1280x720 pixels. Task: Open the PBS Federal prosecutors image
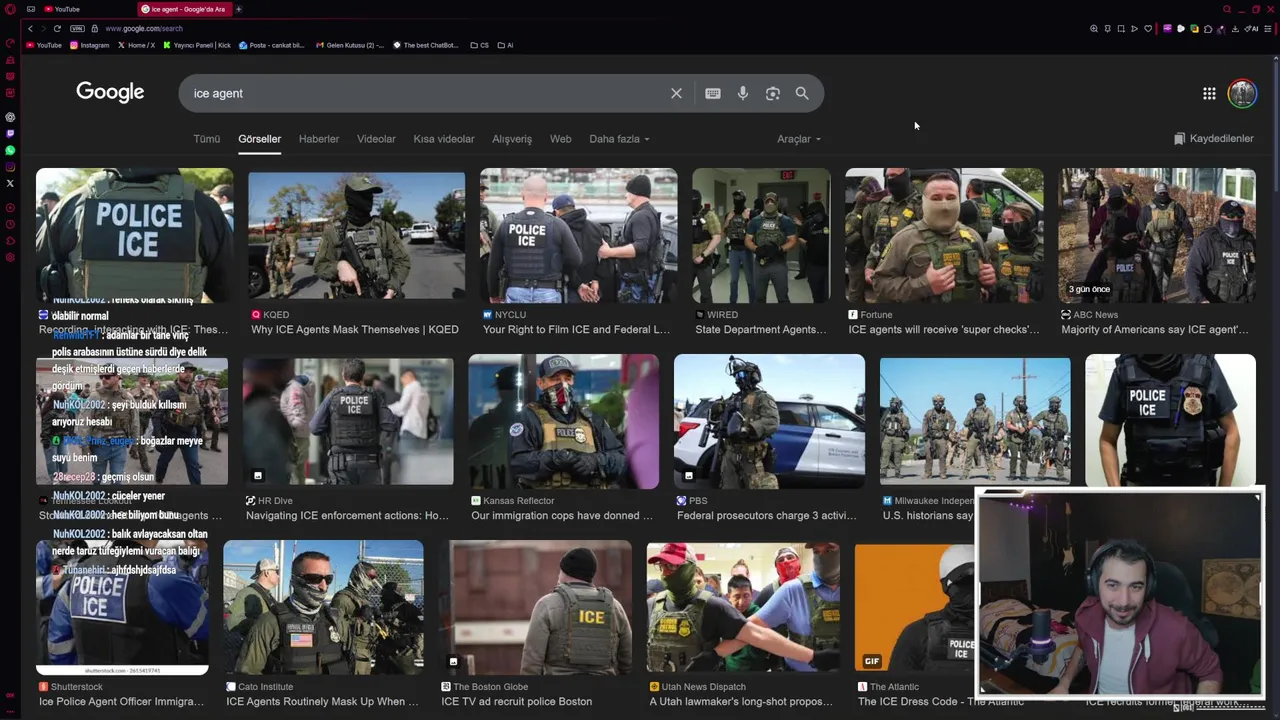click(769, 421)
